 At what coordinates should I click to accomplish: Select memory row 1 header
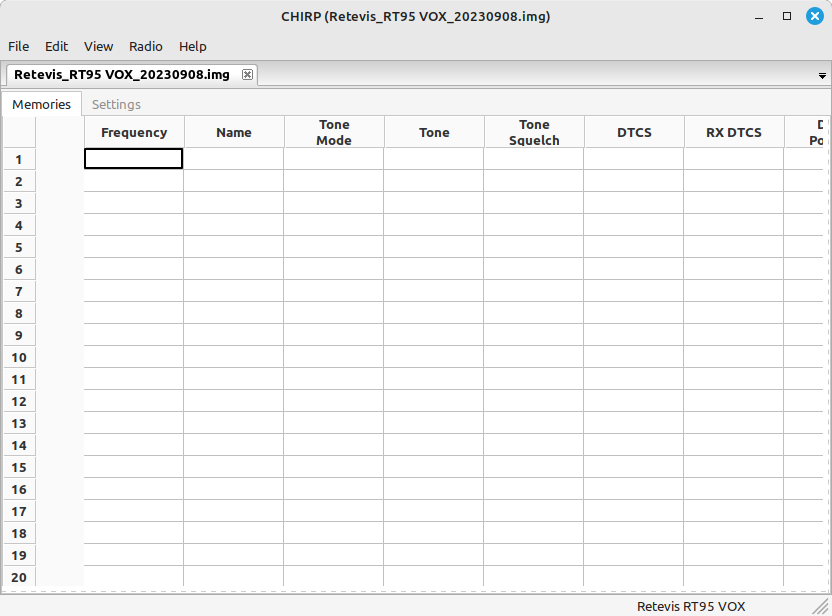19,159
